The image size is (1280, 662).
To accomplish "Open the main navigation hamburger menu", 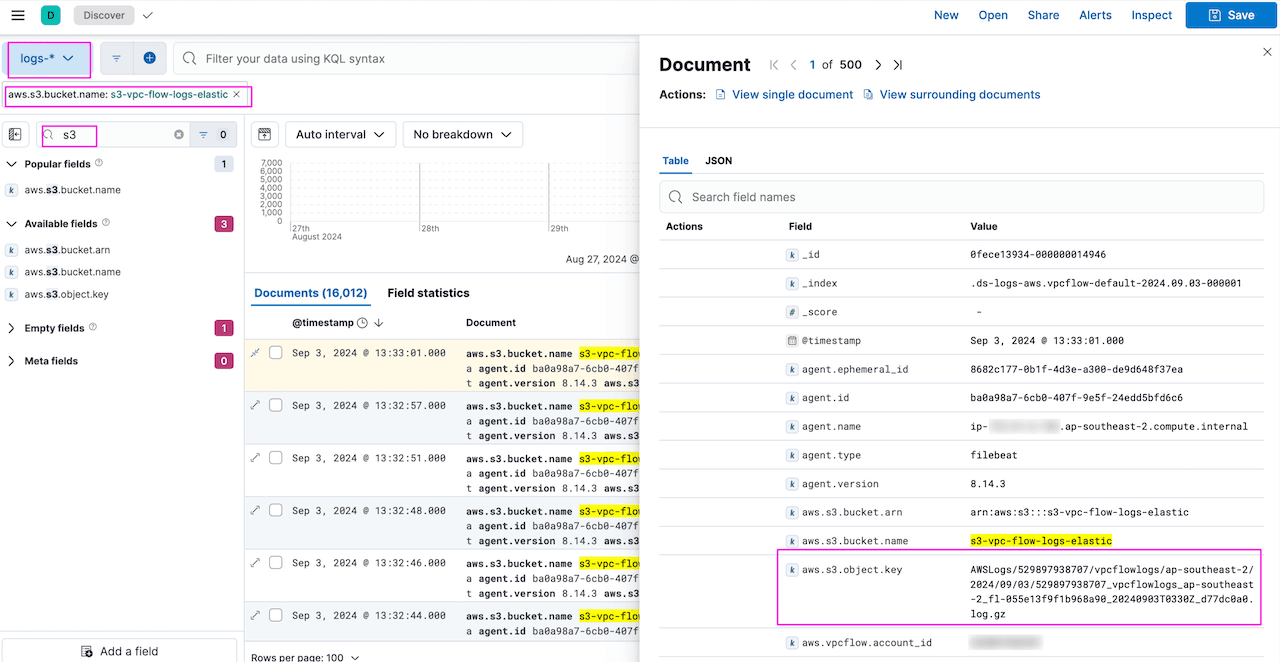I will pos(17,15).
